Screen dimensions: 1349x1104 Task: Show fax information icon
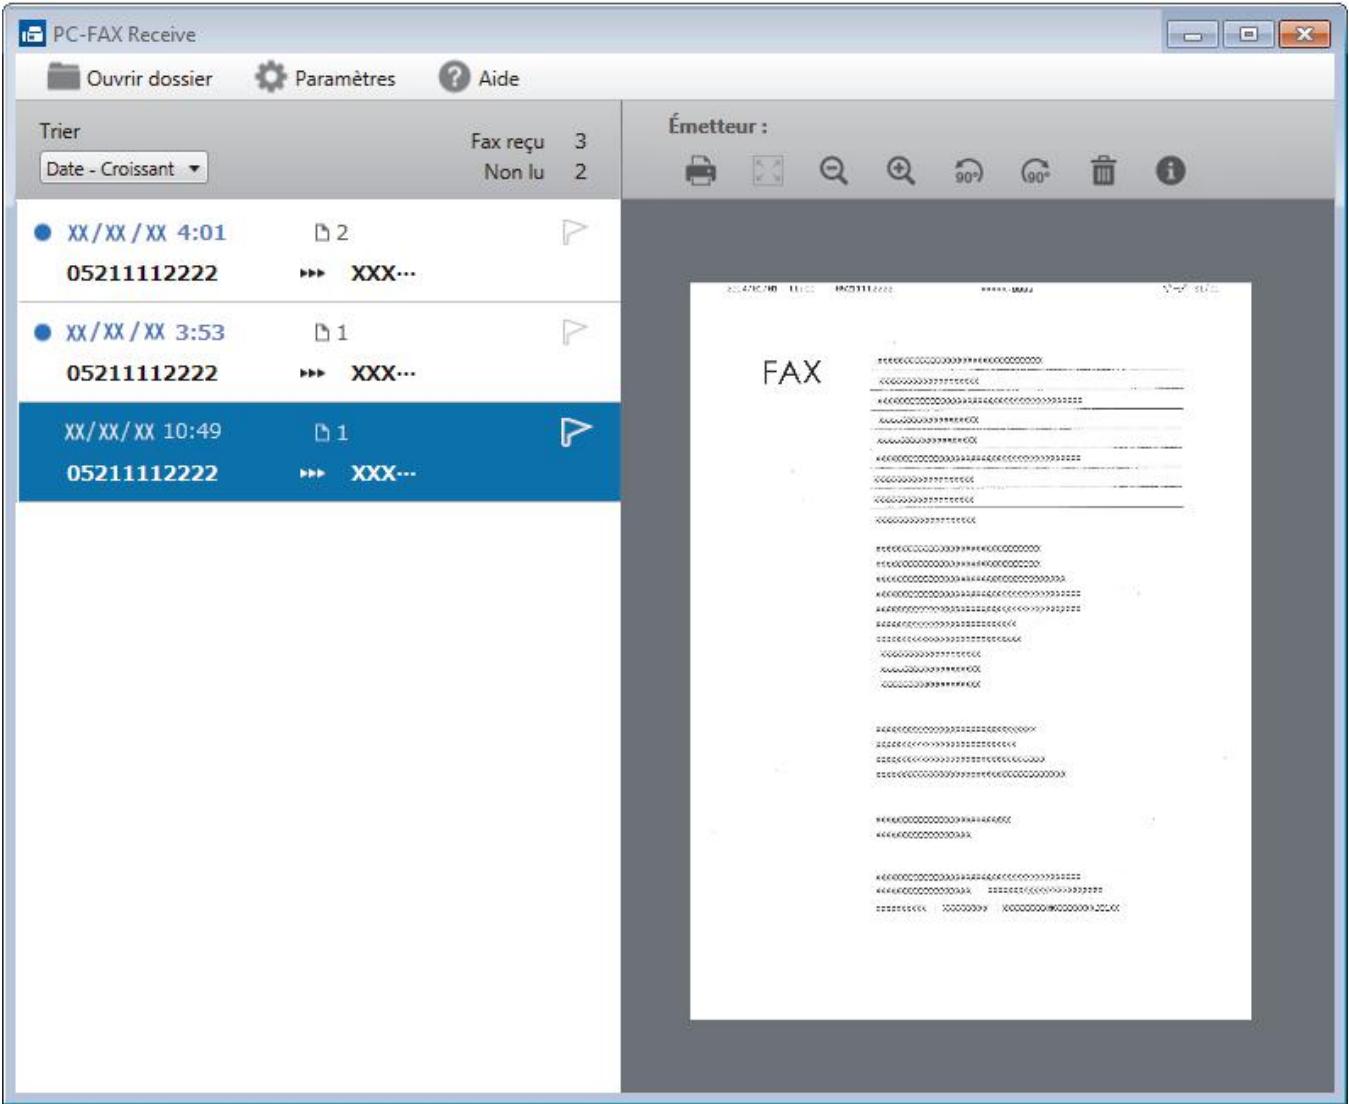pos(1170,171)
